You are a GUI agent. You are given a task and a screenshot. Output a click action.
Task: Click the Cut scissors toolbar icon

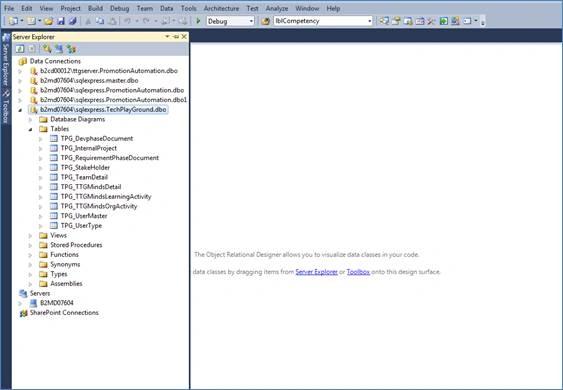tap(88, 21)
